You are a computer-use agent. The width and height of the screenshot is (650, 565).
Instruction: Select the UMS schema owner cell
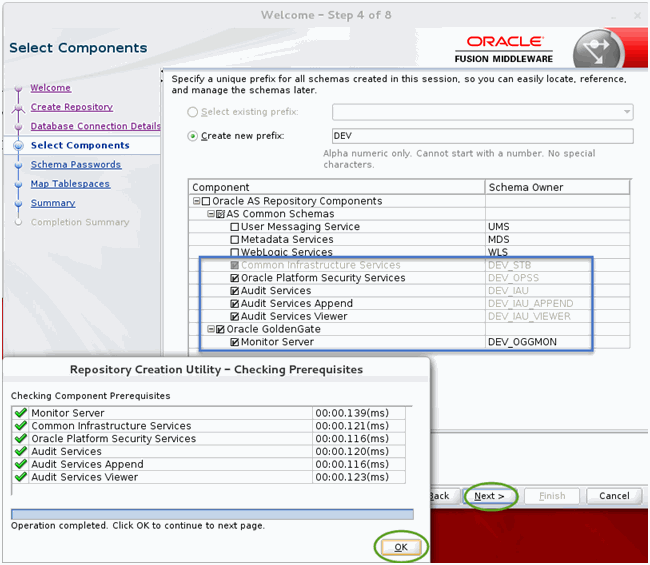558,227
